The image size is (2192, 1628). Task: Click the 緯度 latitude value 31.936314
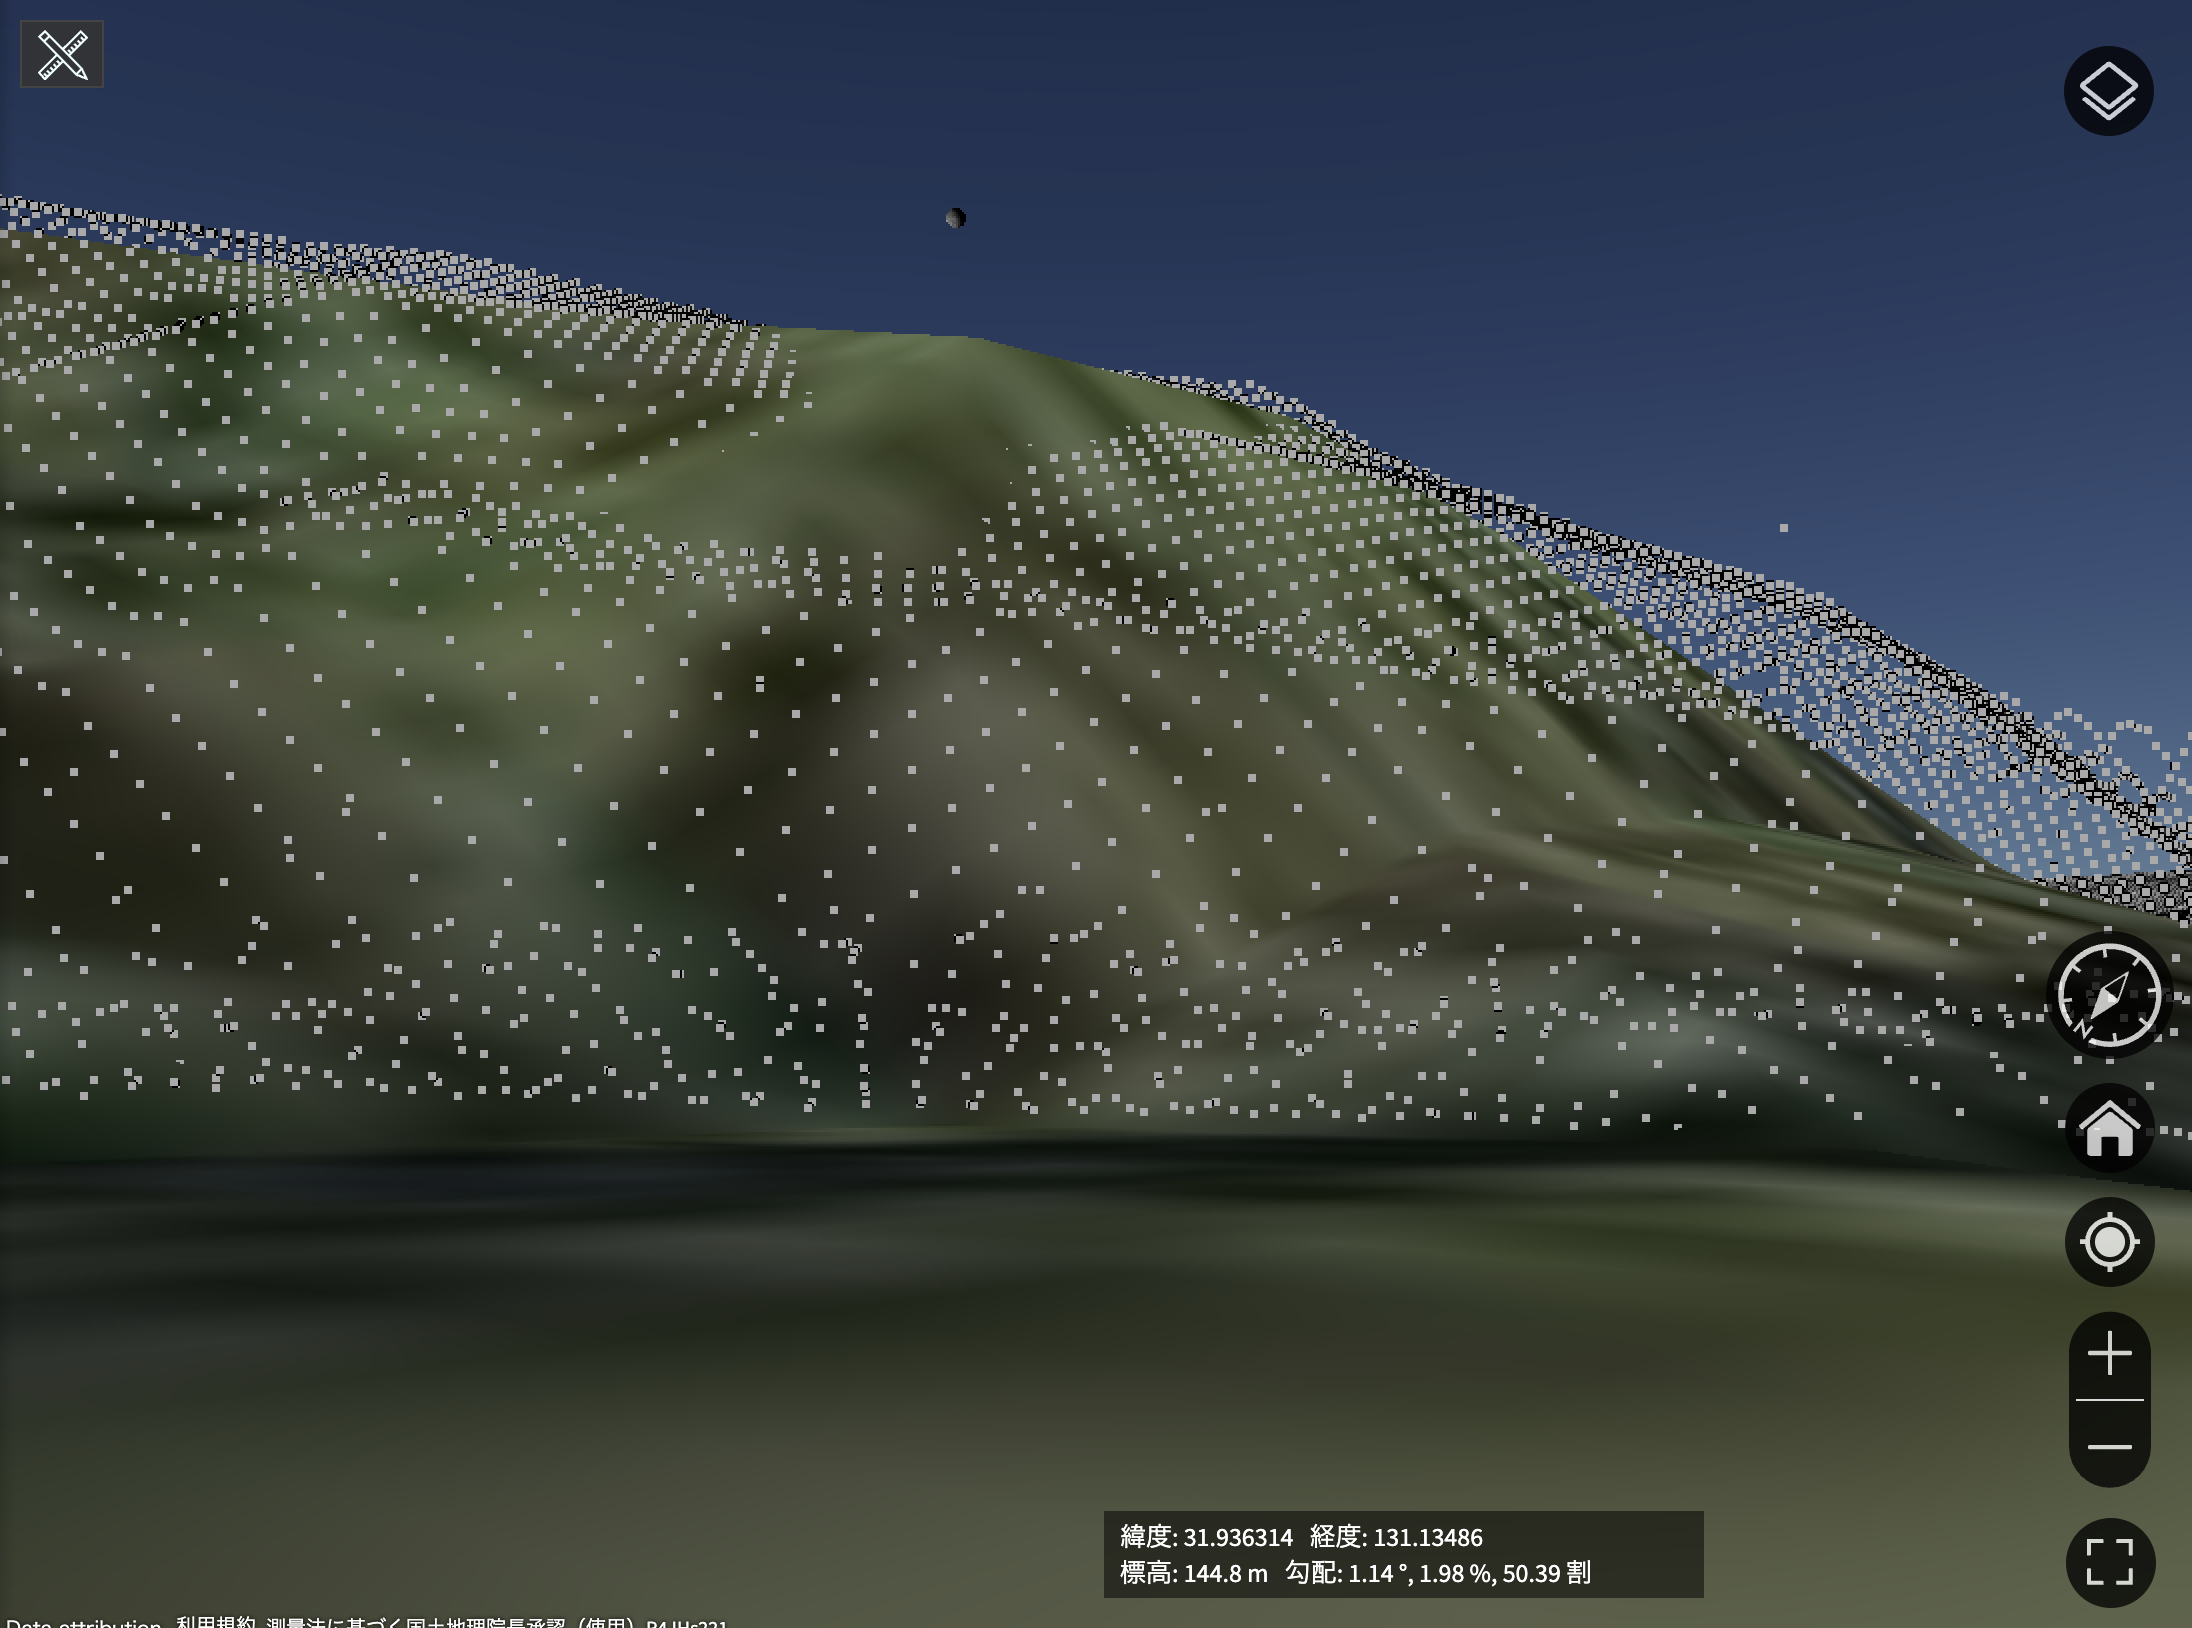(1237, 1537)
